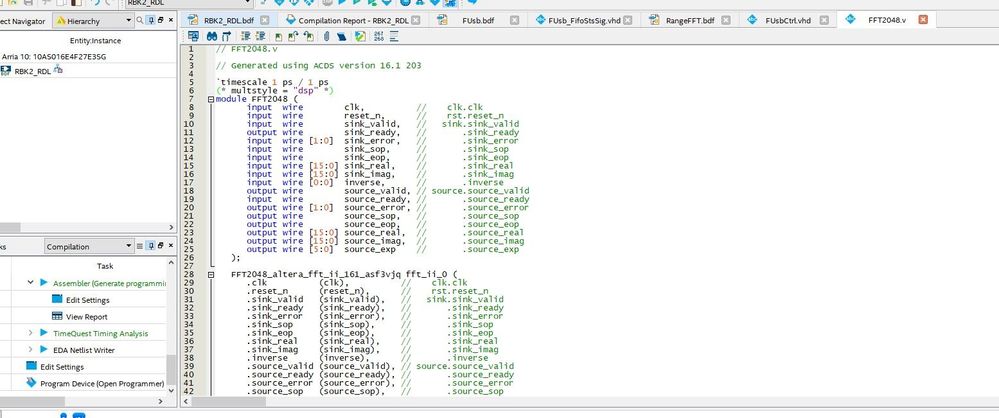Run the TimeQuest Timing Analysis play icon
Image resolution: width=999 pixels, height=418 pixels.
(x=44, y=332)
